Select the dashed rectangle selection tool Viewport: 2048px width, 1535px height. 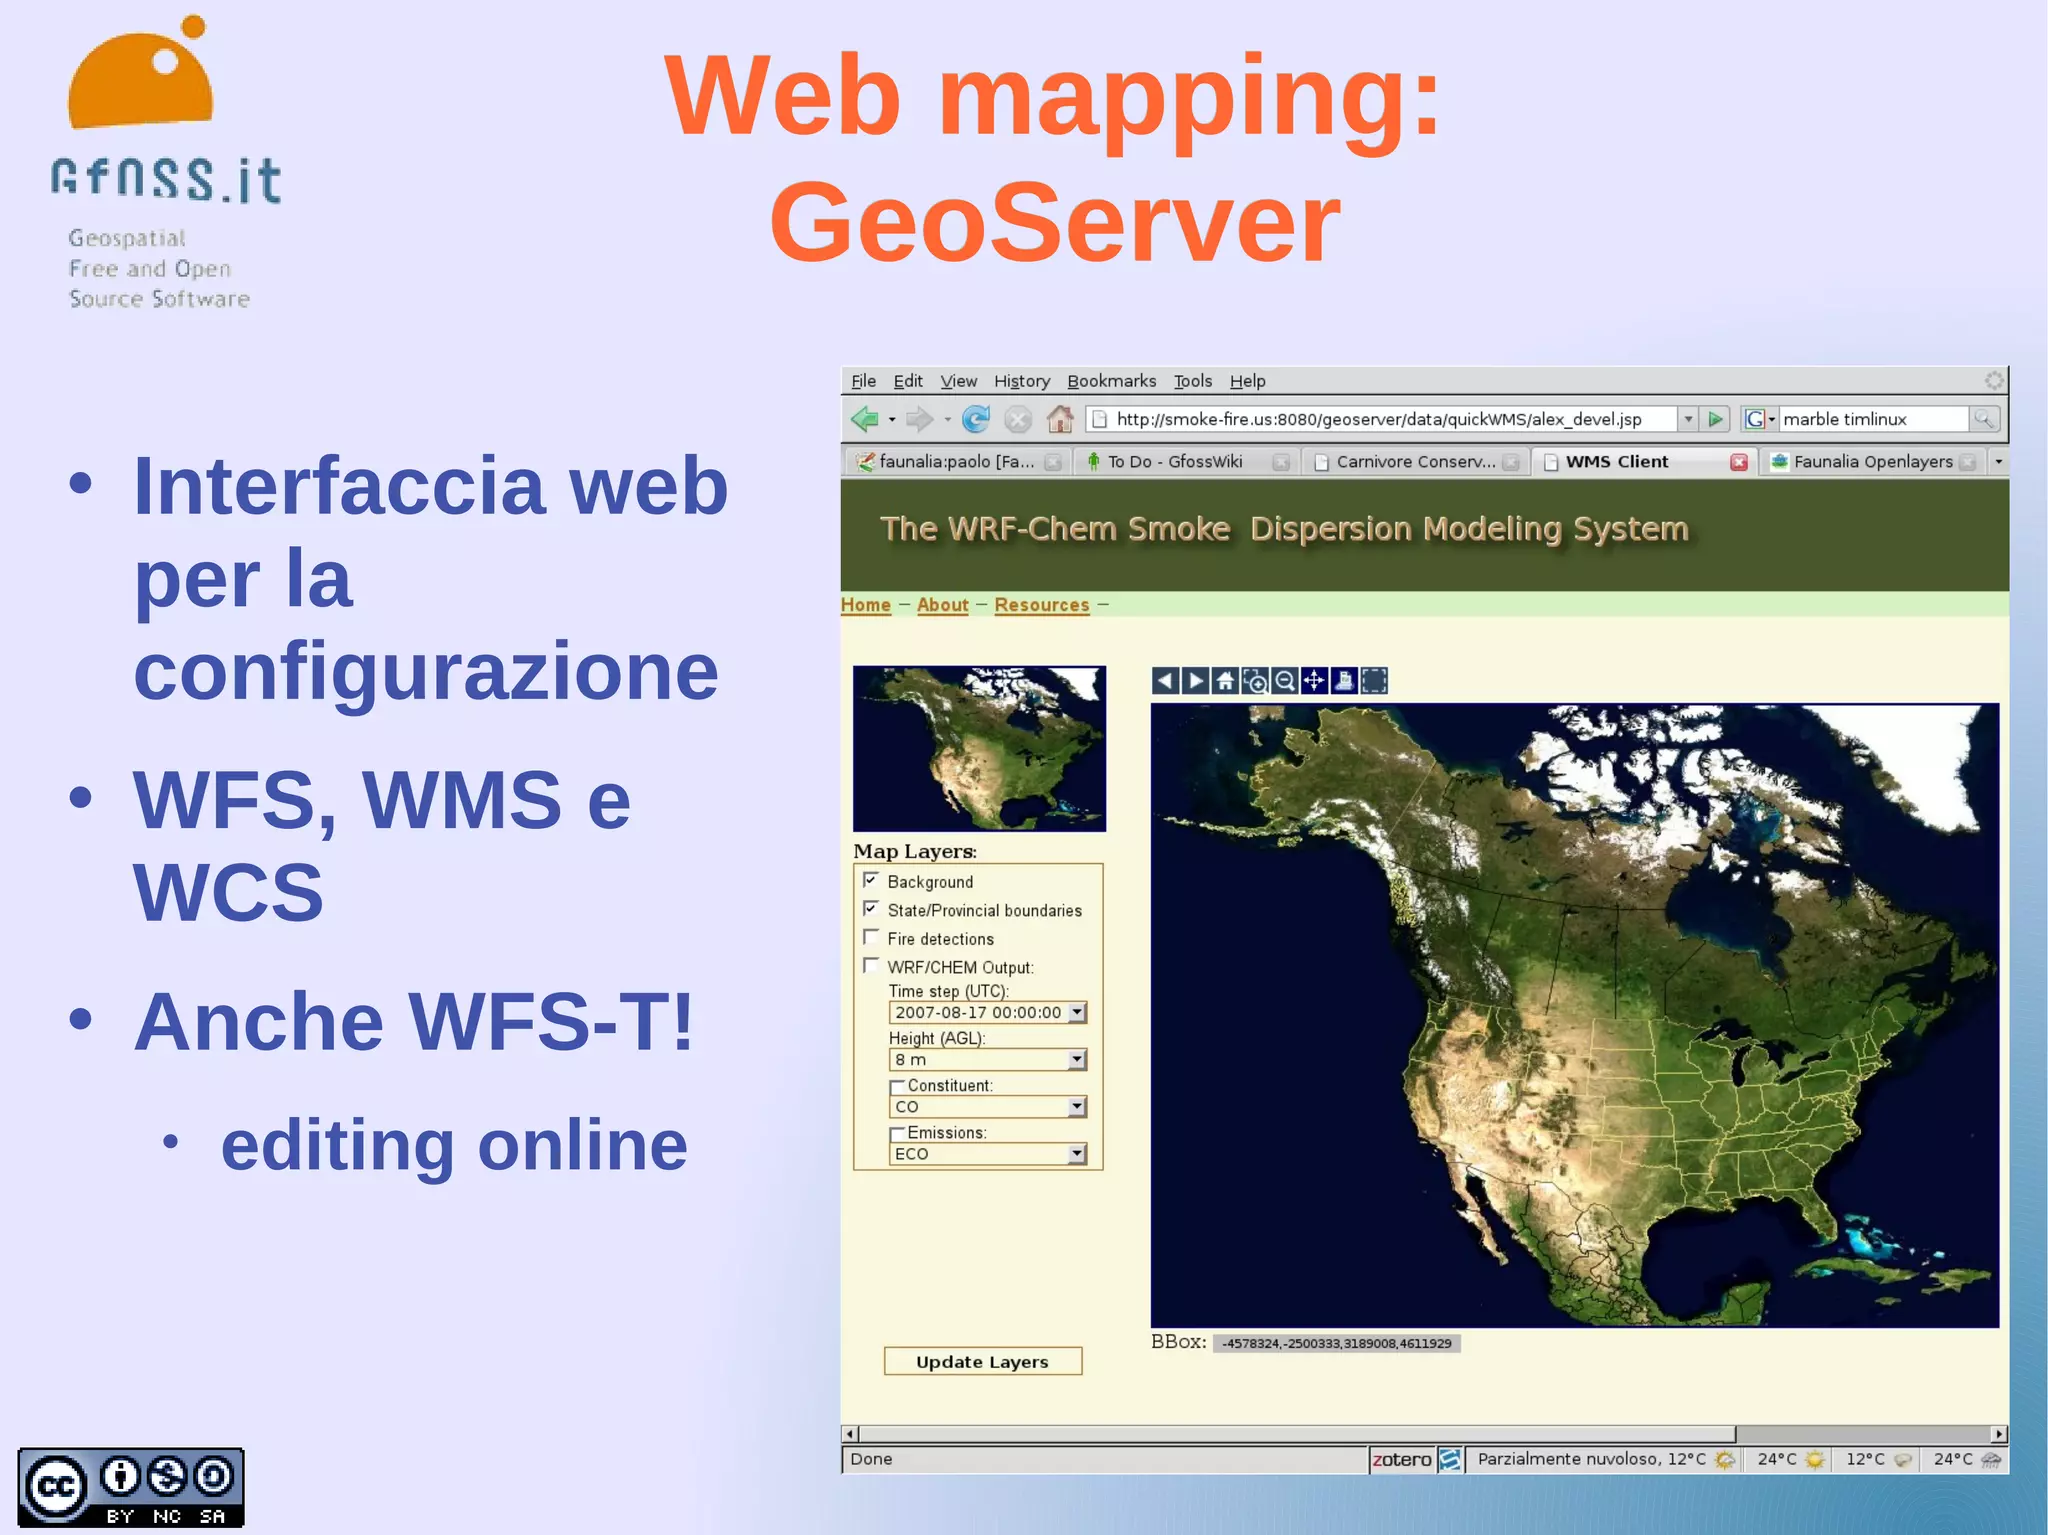pos(1374,681)
